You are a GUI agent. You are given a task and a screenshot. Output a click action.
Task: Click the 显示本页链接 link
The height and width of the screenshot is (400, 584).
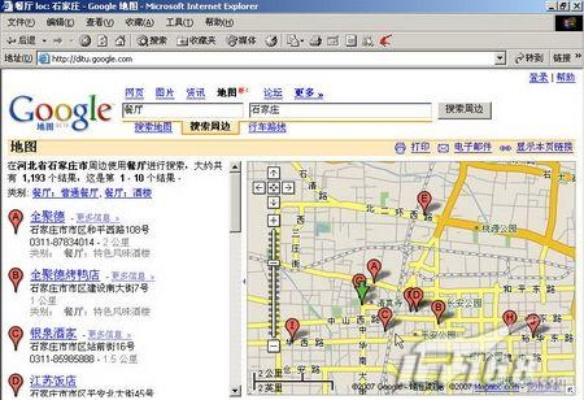544,147
